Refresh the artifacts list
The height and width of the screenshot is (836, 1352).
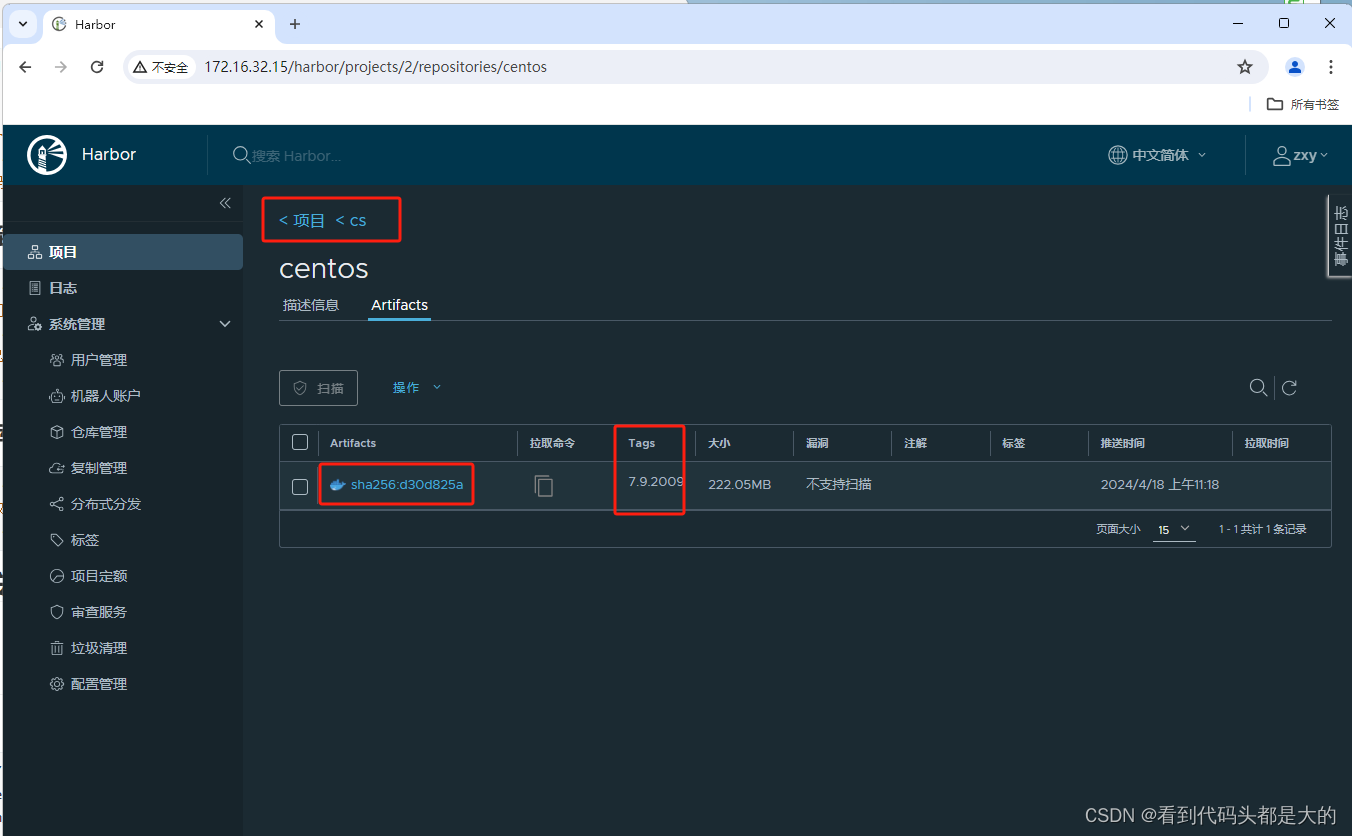pyautogui.click(x=1290, y=388)
